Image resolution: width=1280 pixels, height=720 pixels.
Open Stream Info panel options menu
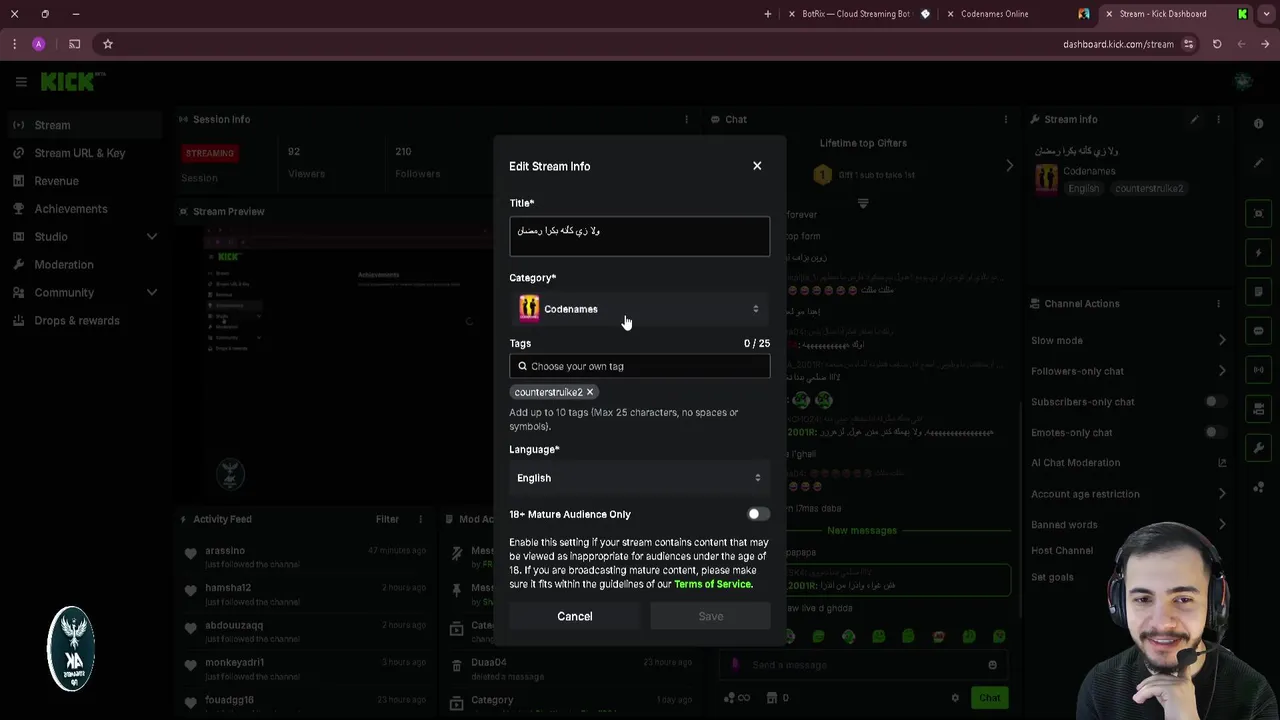[1218, 119]
